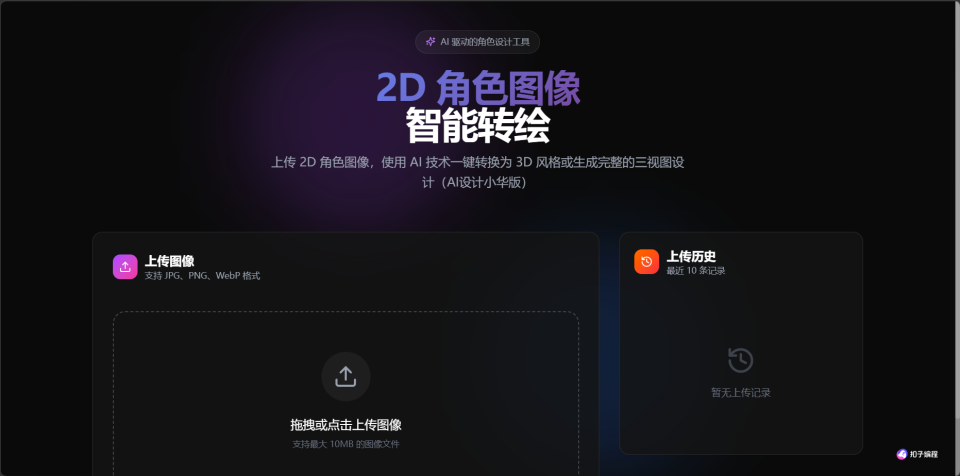The width and height of the screenshot is (960, 476).
Task: Click the 暂无上传记录 empty state text
Action: pyautogui.click(x=741, y=393)
